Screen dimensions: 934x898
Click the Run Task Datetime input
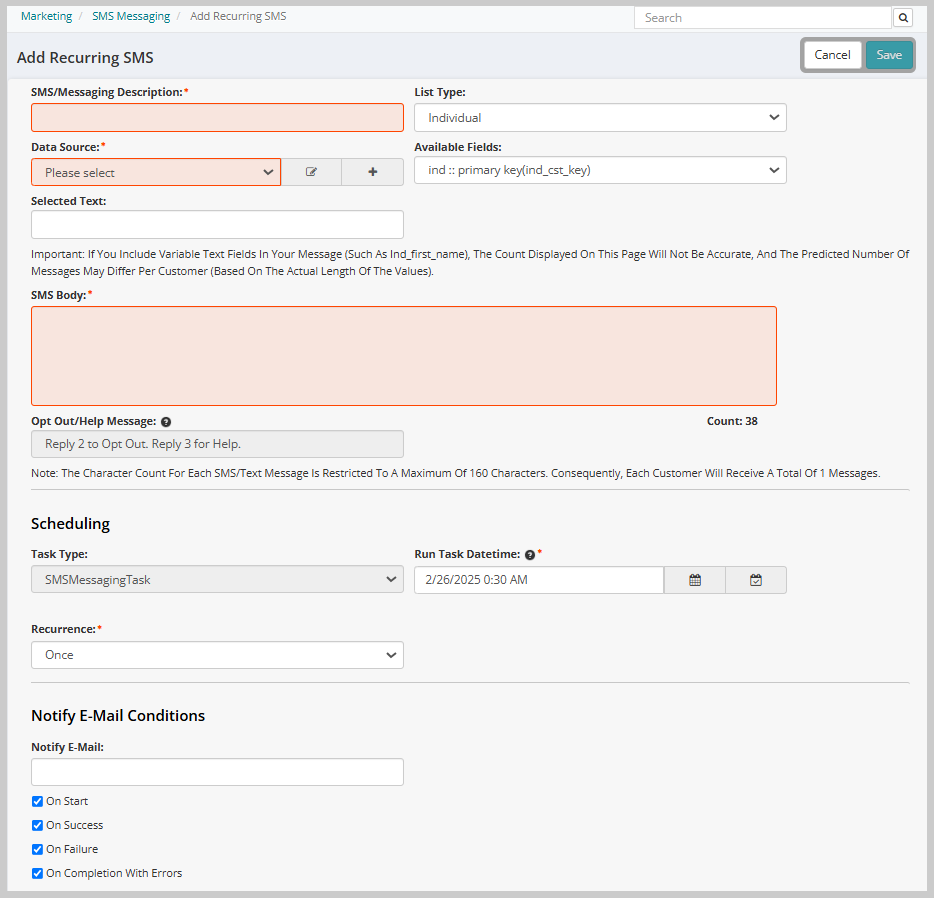point(539,580)
